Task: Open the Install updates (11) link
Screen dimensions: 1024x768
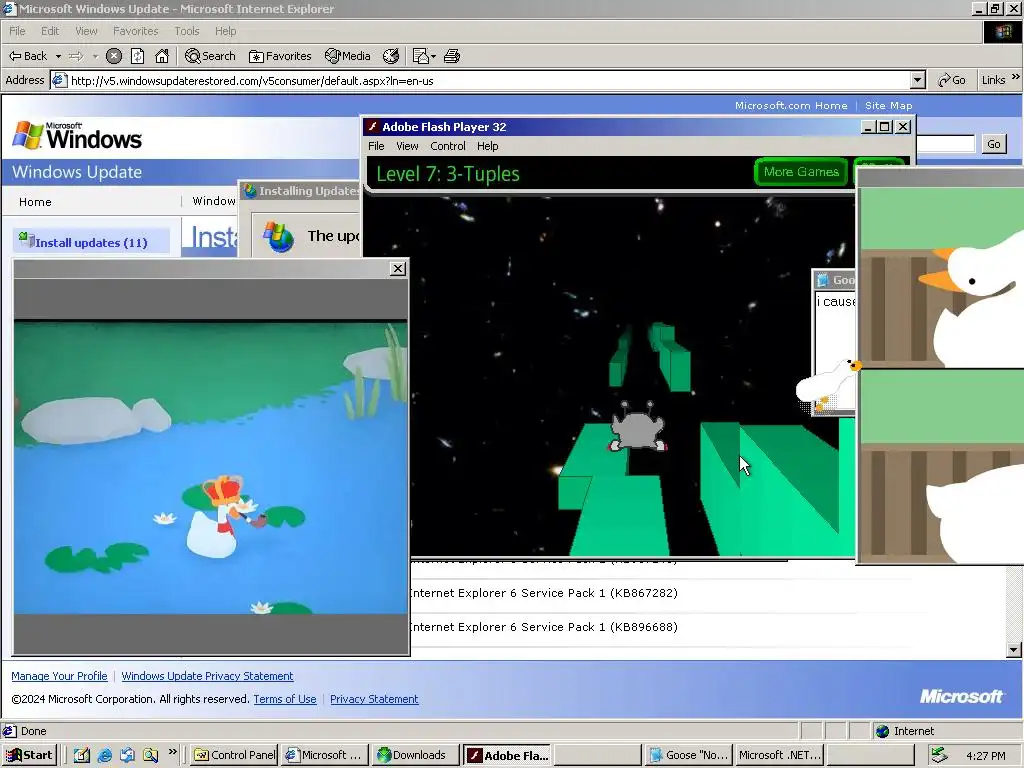Action: pyautogui.click(x=91, y=243)
